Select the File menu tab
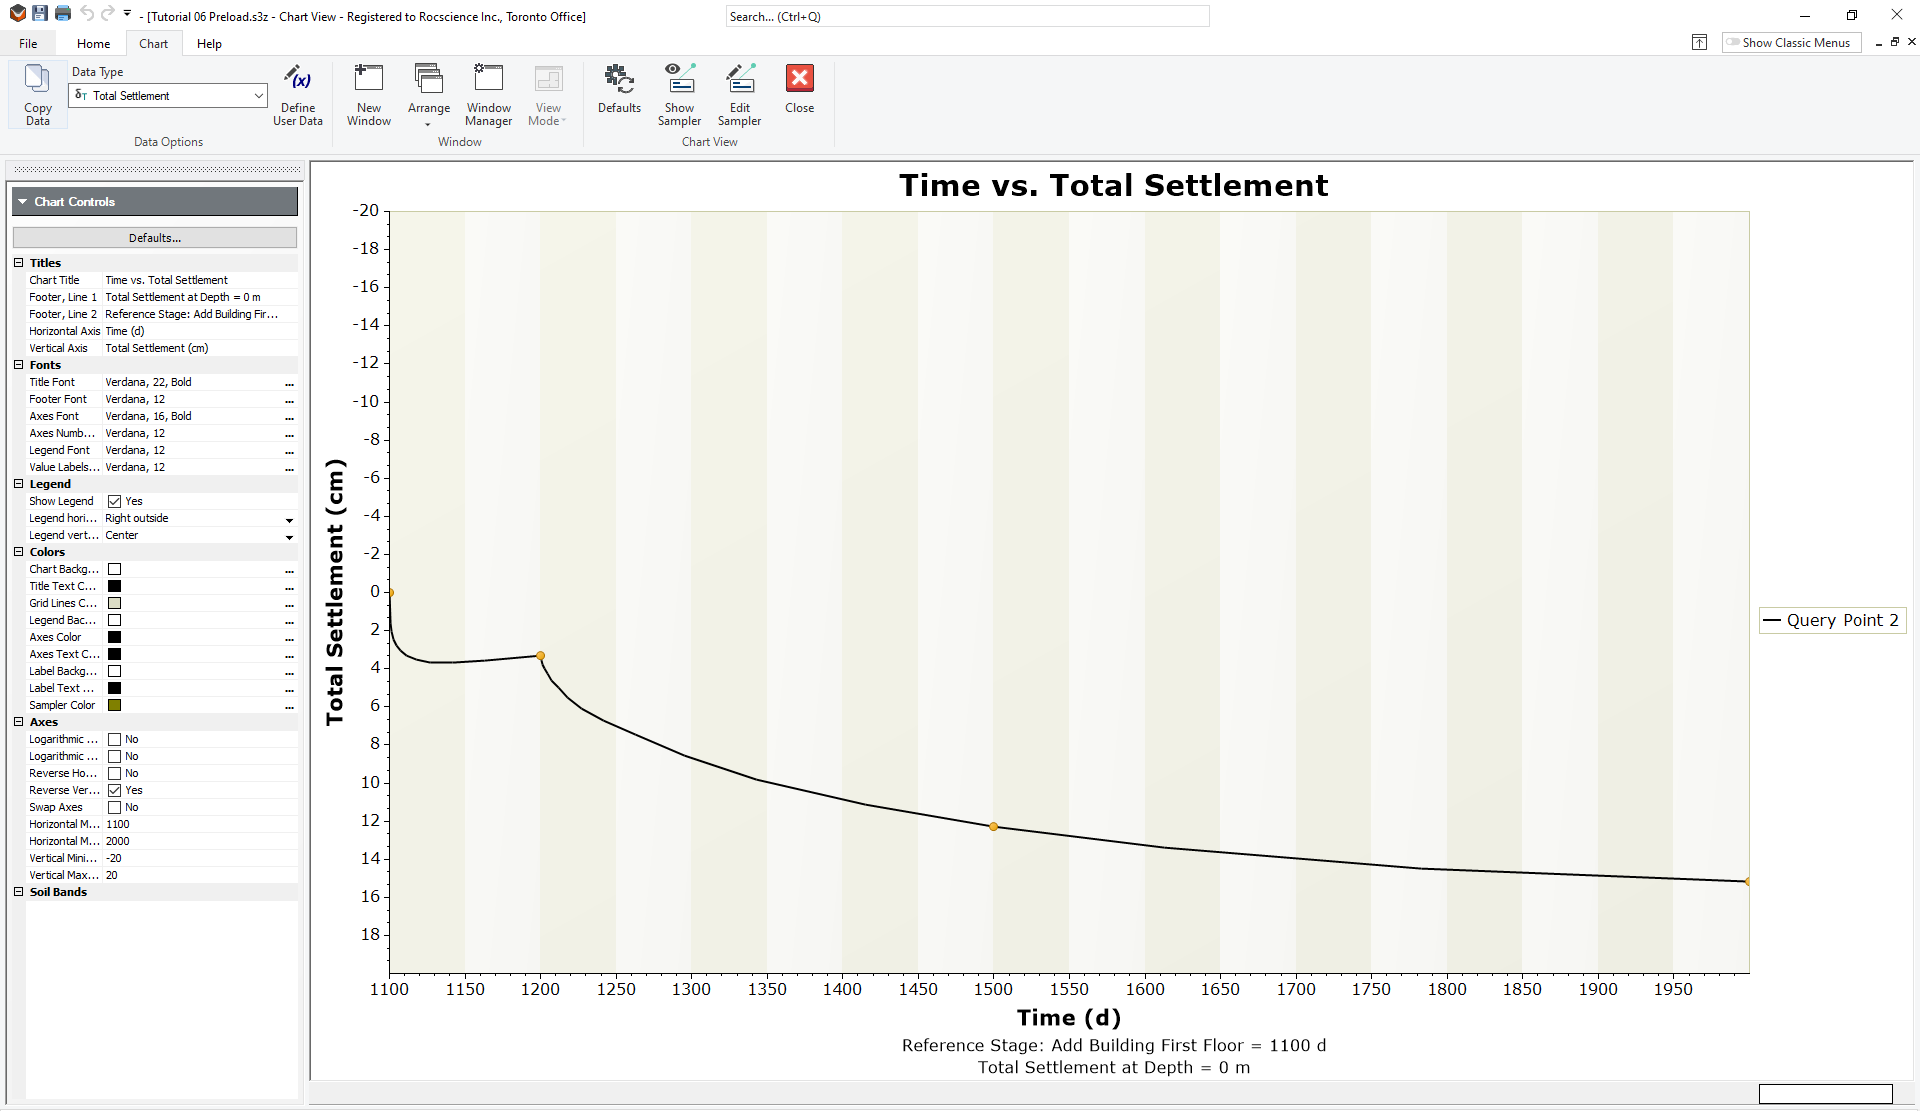The image size is (1920, 1112). (28, 44)
